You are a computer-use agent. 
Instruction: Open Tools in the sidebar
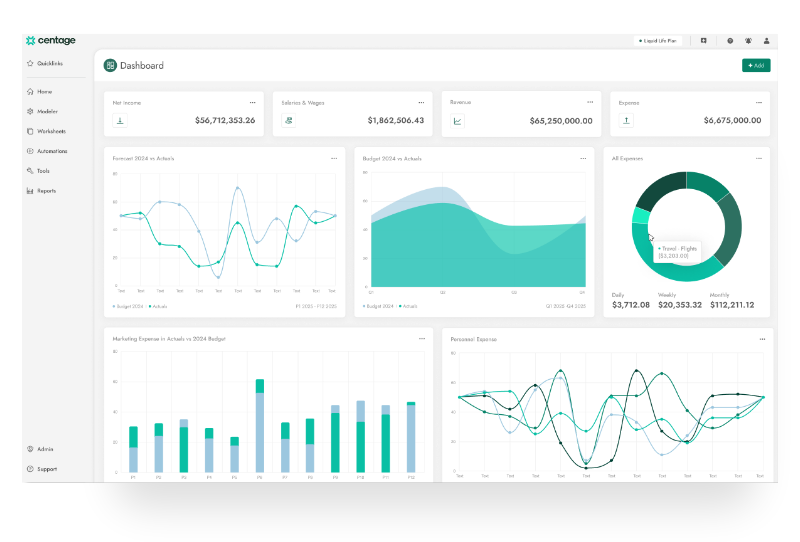click(x=38, y=171)
